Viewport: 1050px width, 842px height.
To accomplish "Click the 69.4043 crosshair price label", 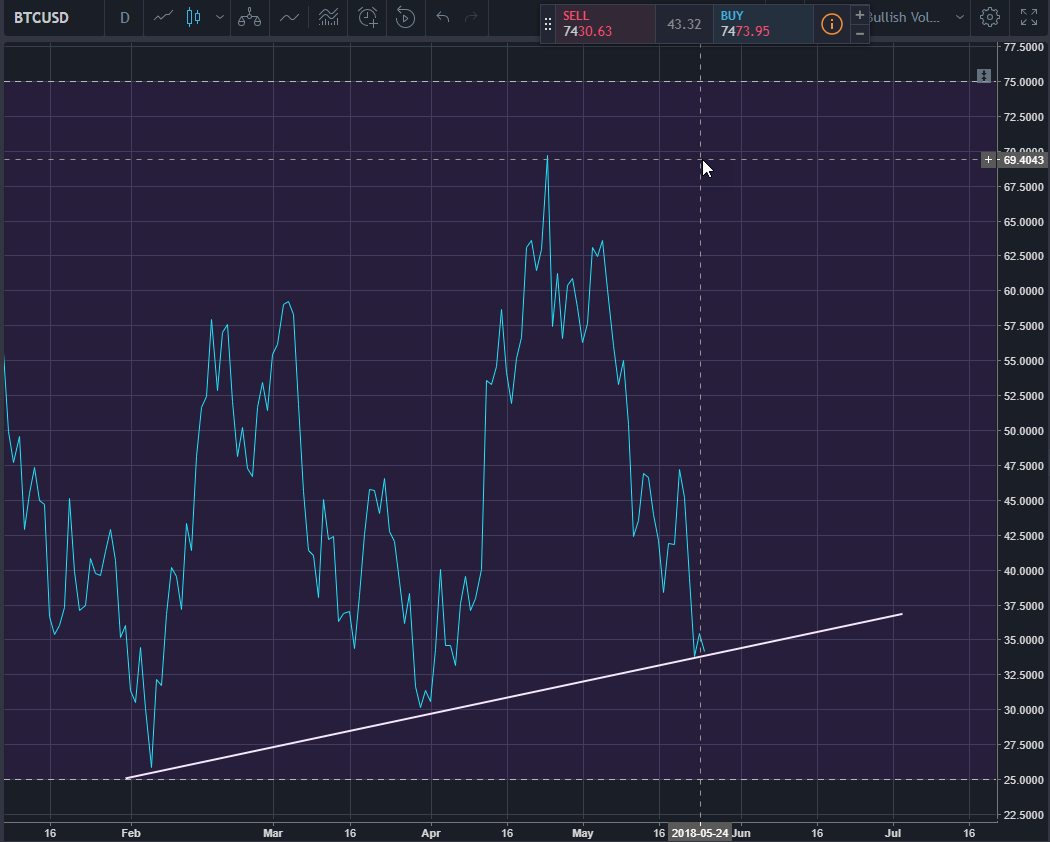I will [x=1023, y=160].
